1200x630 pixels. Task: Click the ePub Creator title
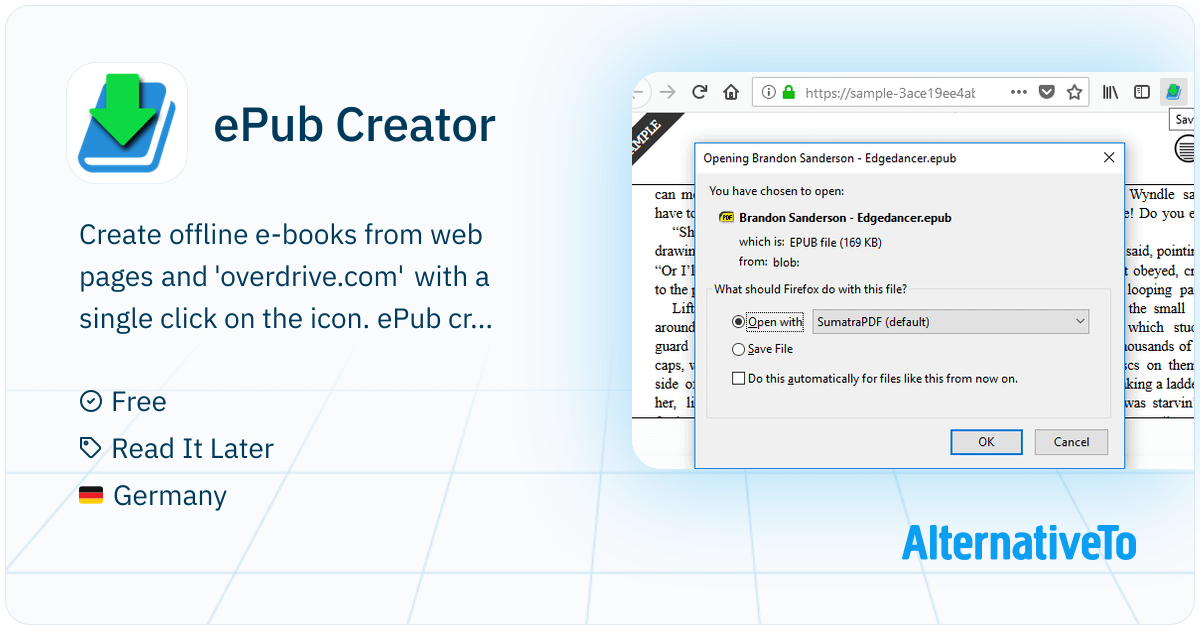tap(355, 125)
